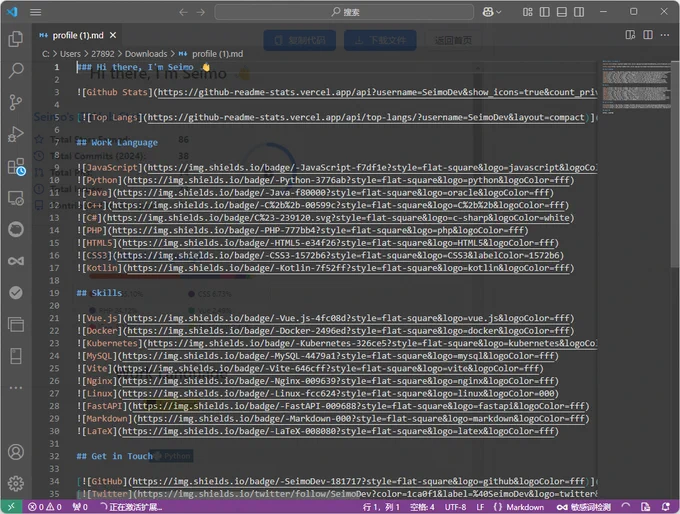Open remote window from green status bar button
680x514 pixels.
[x=11, y=507]
